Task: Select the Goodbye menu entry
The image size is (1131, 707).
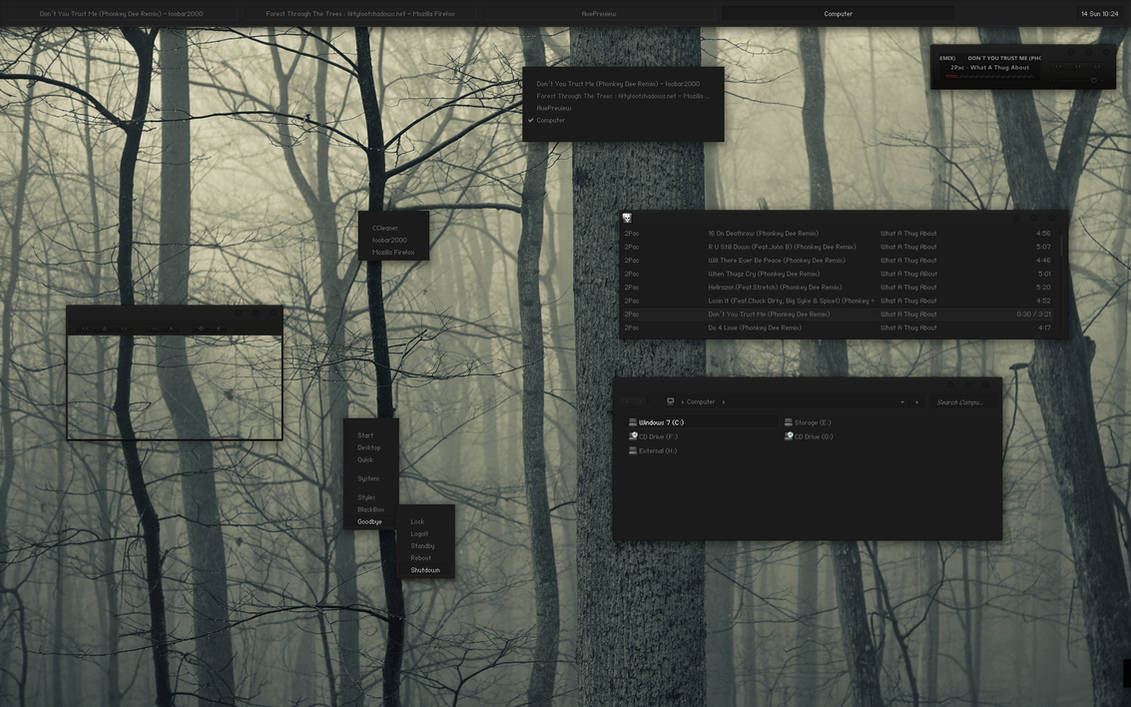Action: (371, 522)
